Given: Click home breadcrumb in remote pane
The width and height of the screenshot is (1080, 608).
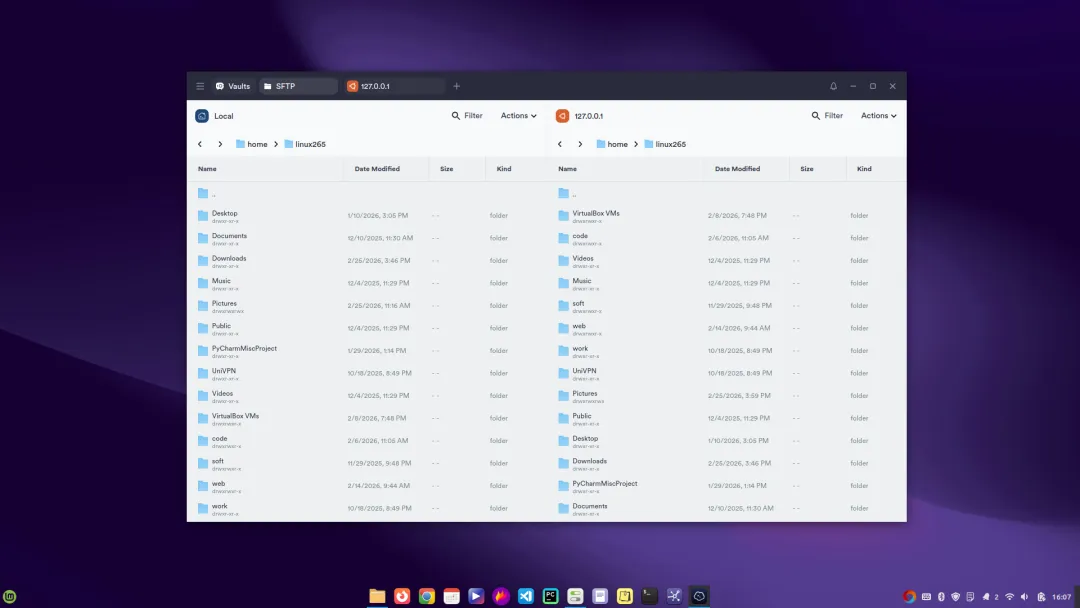Looking at the screenshot, I should point(612,144).
